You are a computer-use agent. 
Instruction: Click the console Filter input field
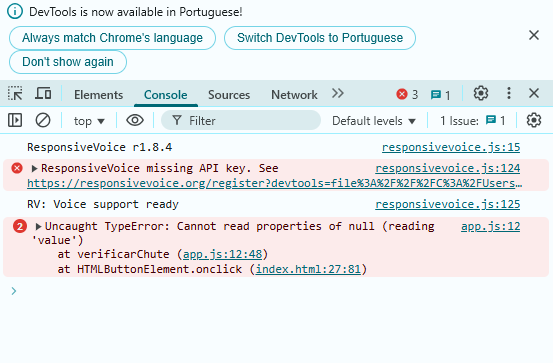coord(241,120)
